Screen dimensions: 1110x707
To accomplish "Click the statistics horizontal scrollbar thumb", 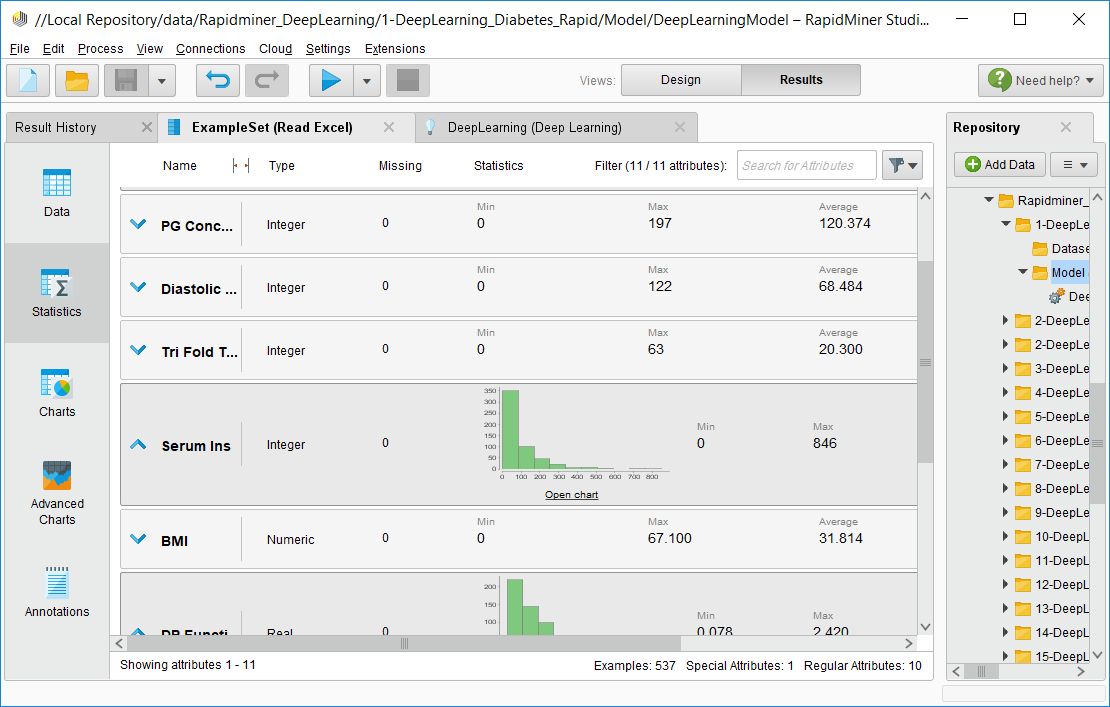I will tap(404, 643).
